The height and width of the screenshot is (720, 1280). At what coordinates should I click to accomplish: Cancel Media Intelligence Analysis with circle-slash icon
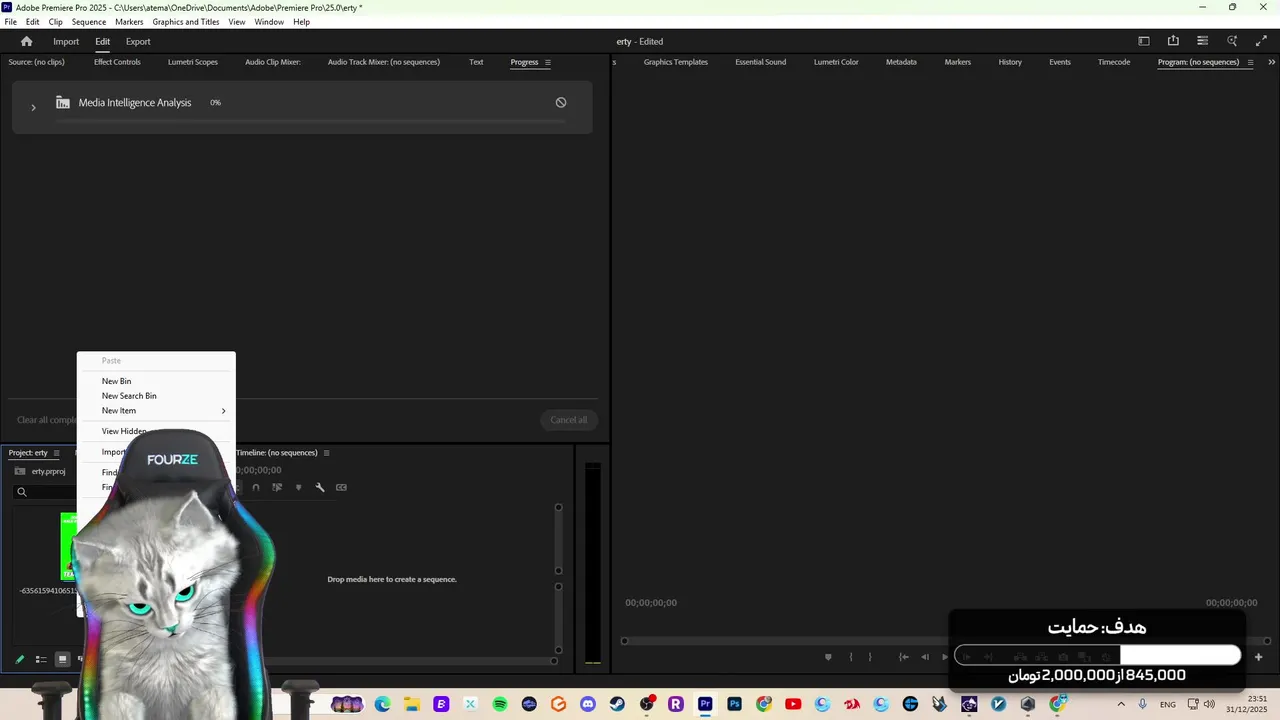click(x=561, y=102)
